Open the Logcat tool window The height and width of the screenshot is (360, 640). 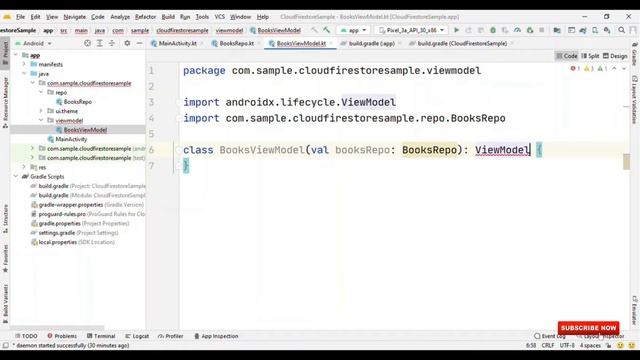tap(137, 336)
